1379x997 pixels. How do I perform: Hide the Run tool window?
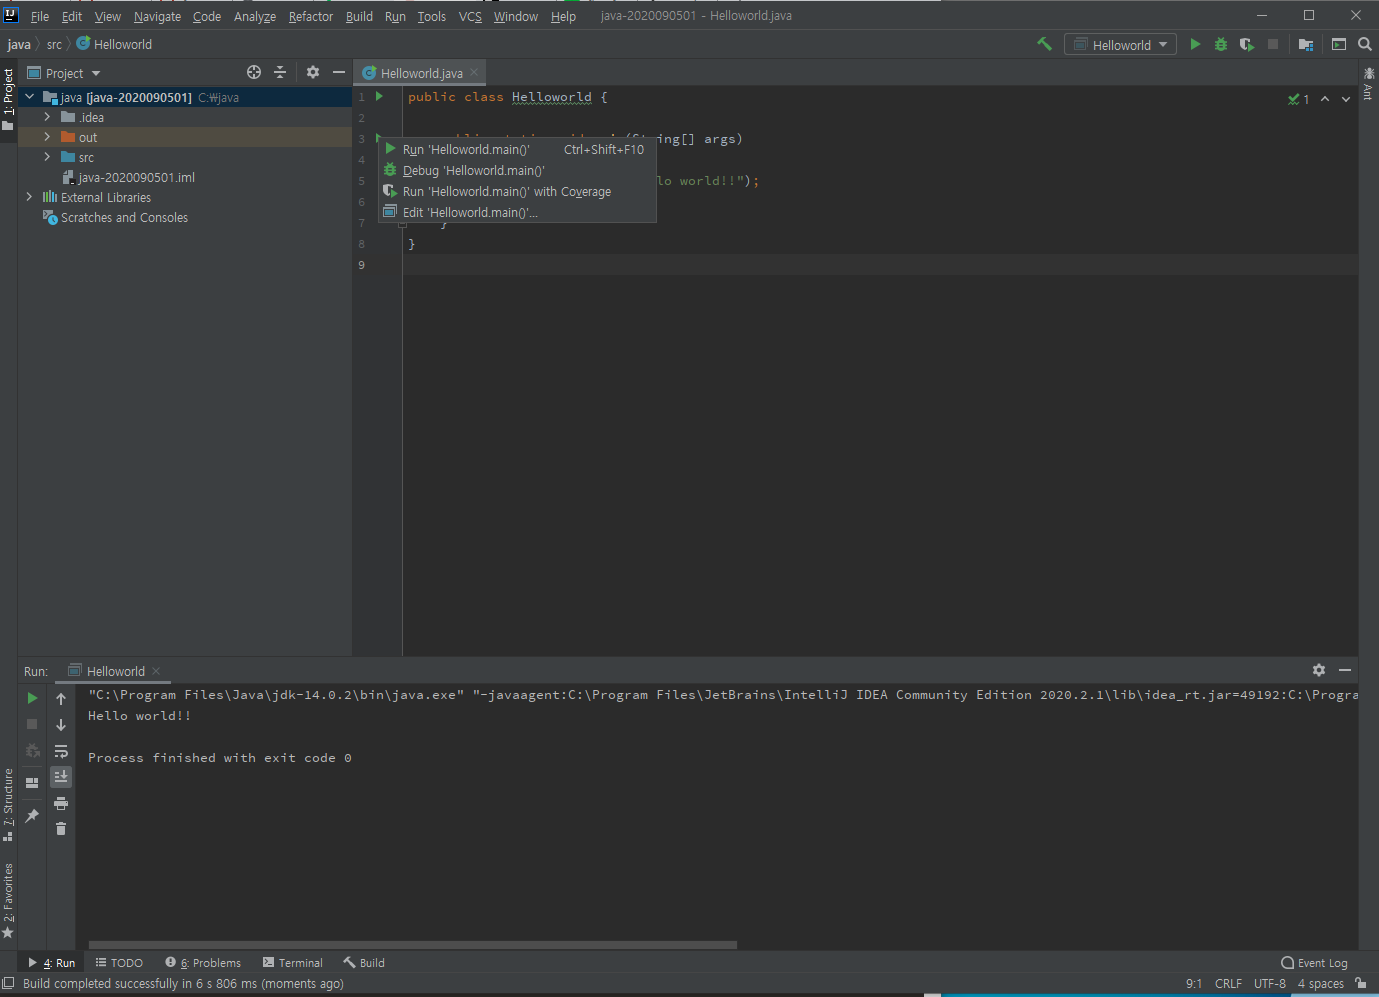(1345, 670)
